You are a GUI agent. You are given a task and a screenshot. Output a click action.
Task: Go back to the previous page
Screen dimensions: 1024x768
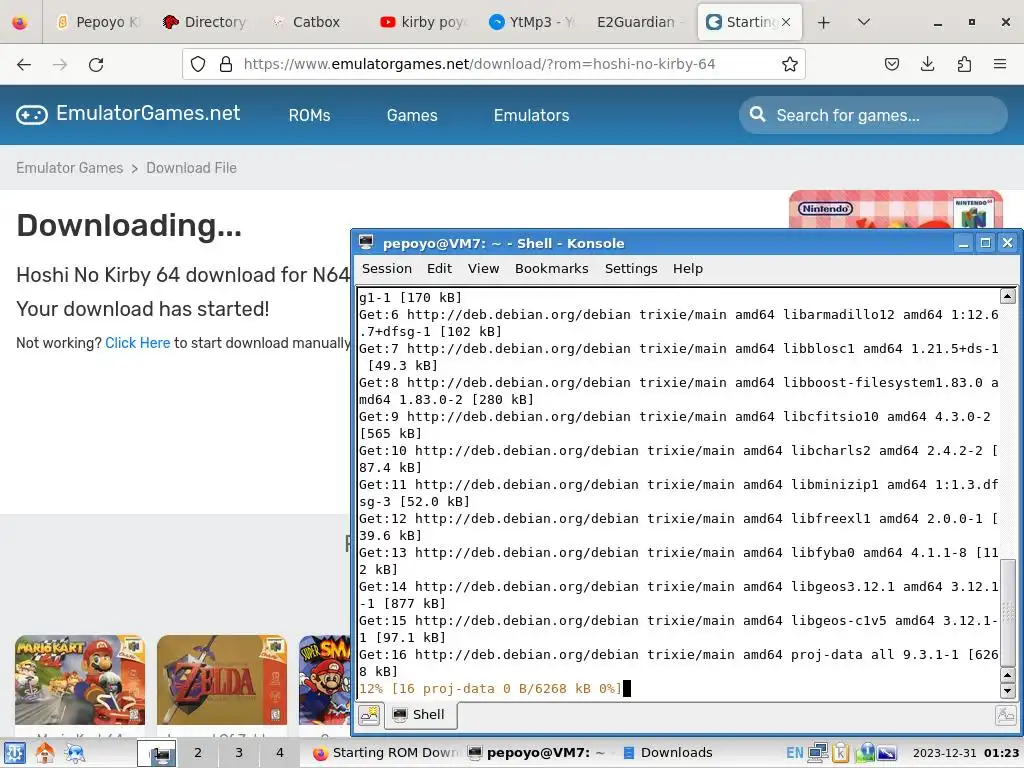coord(24,64)
